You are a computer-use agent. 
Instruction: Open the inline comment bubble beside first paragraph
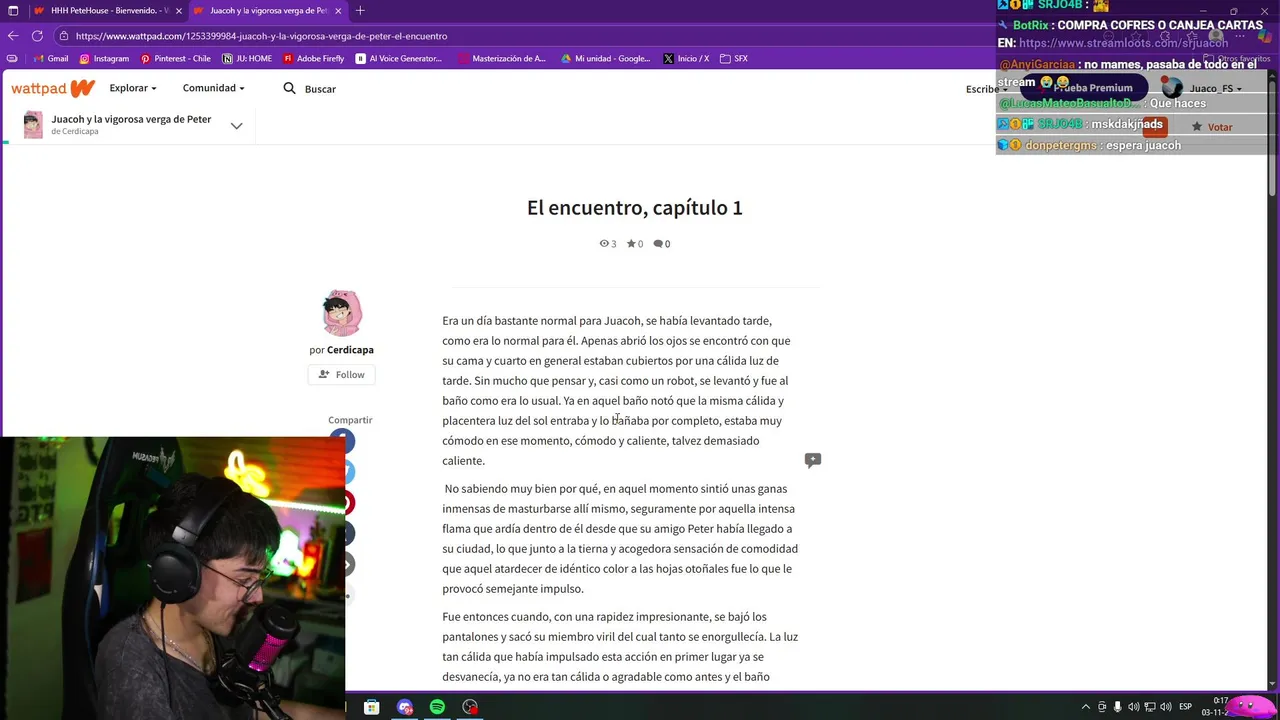click(x=812, y=460)
